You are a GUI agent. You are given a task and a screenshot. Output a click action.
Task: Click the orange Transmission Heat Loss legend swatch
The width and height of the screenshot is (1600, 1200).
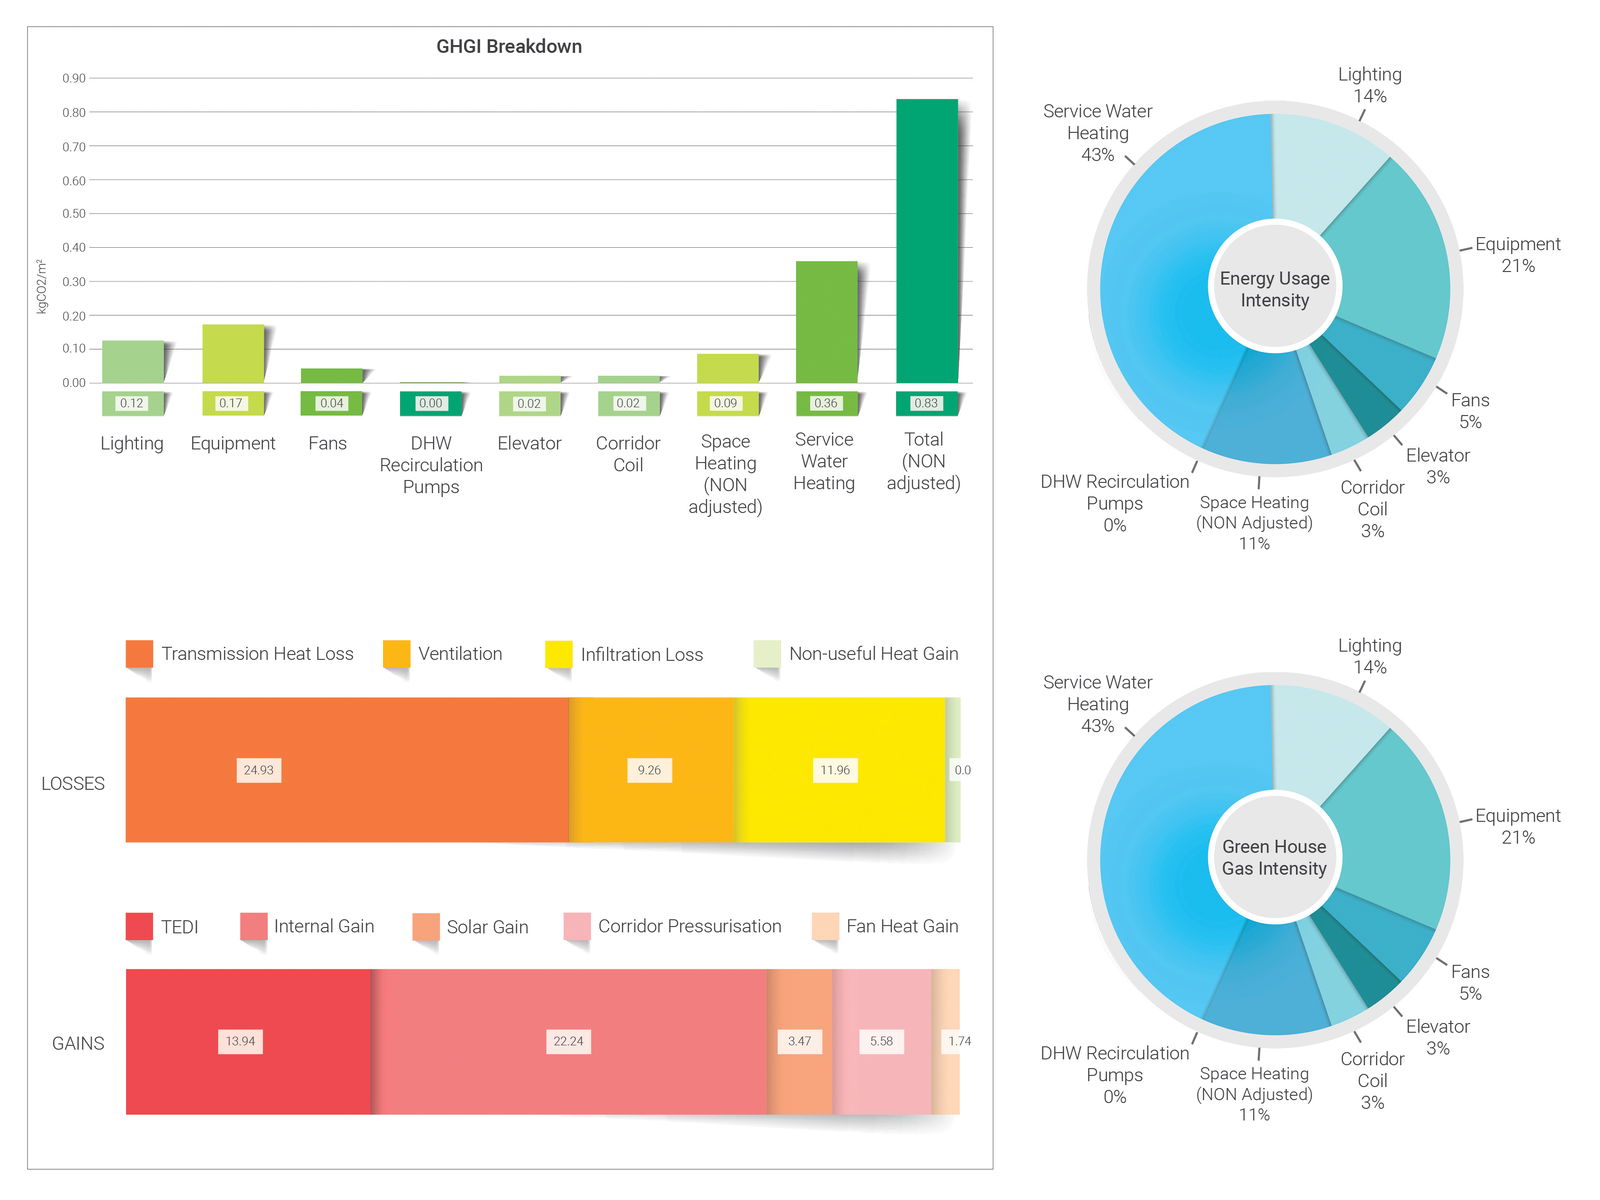139,654
